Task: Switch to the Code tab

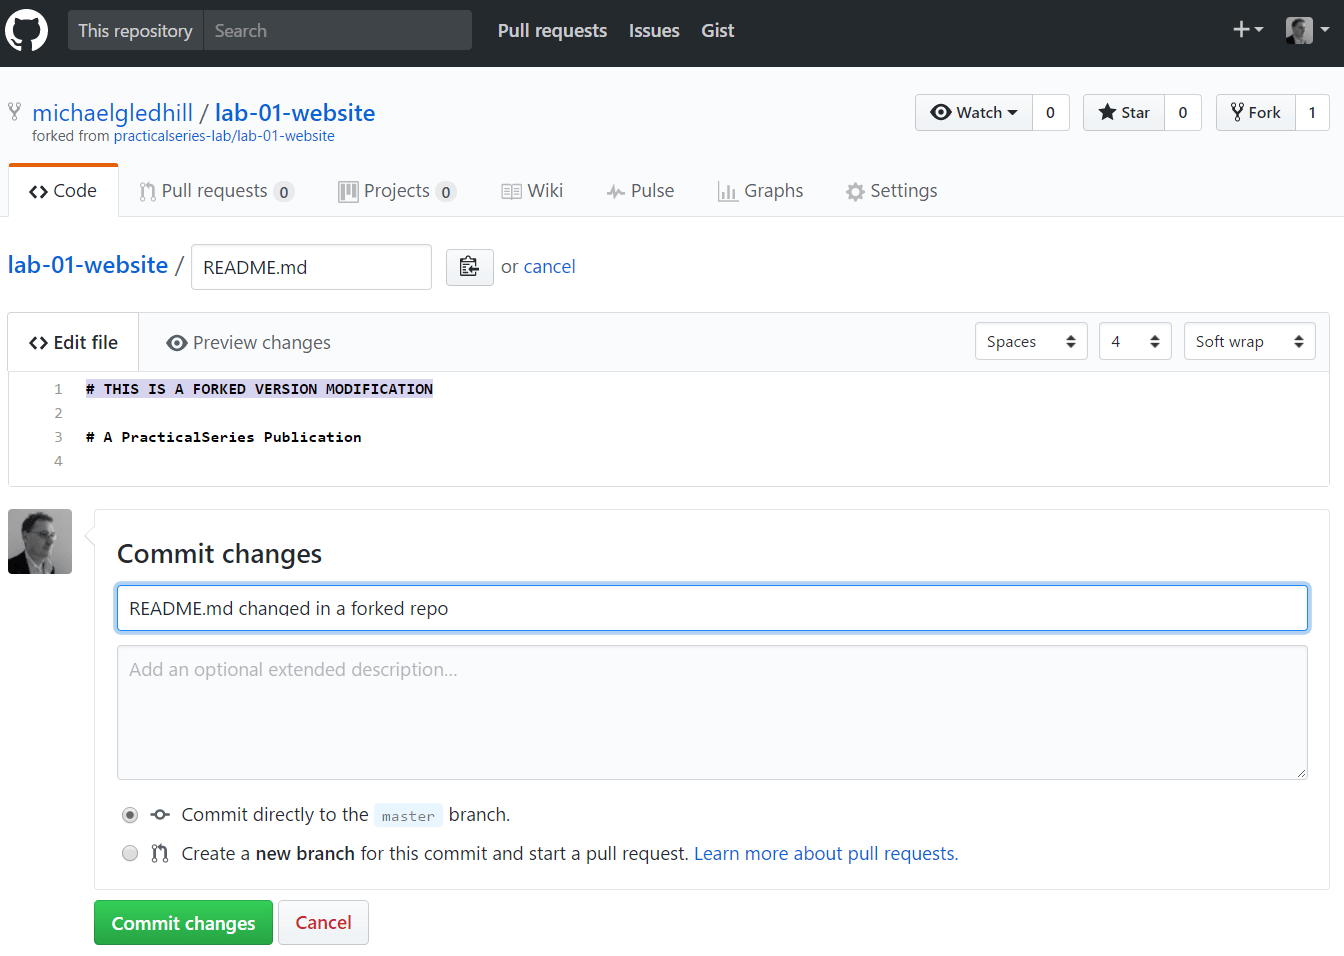Action: click(x=63, y=191)
